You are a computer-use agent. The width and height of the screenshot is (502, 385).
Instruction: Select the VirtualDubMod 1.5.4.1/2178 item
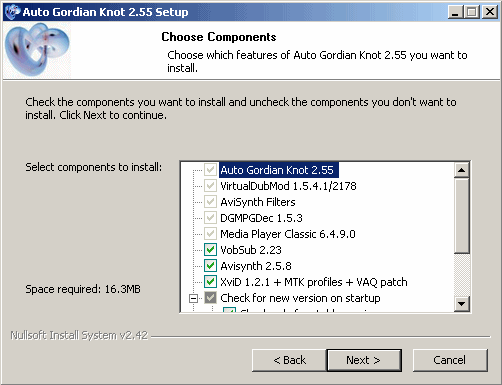click(x=288, y=186)
